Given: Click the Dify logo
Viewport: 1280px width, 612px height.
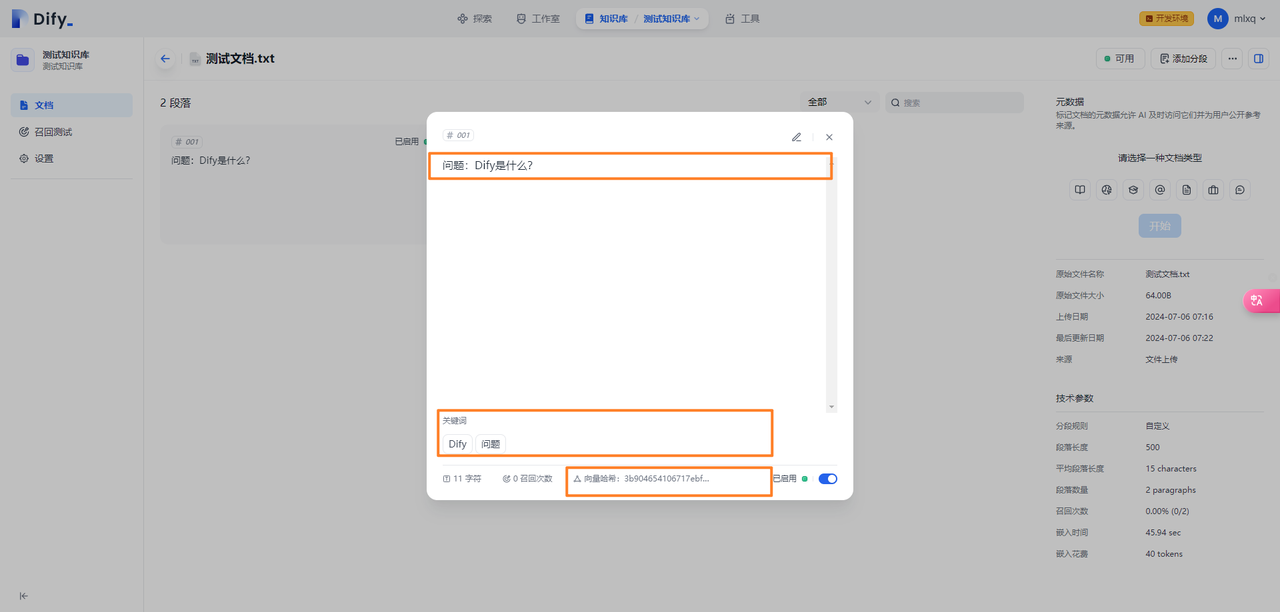Looking at the screenshot, I should click(41, 18).
